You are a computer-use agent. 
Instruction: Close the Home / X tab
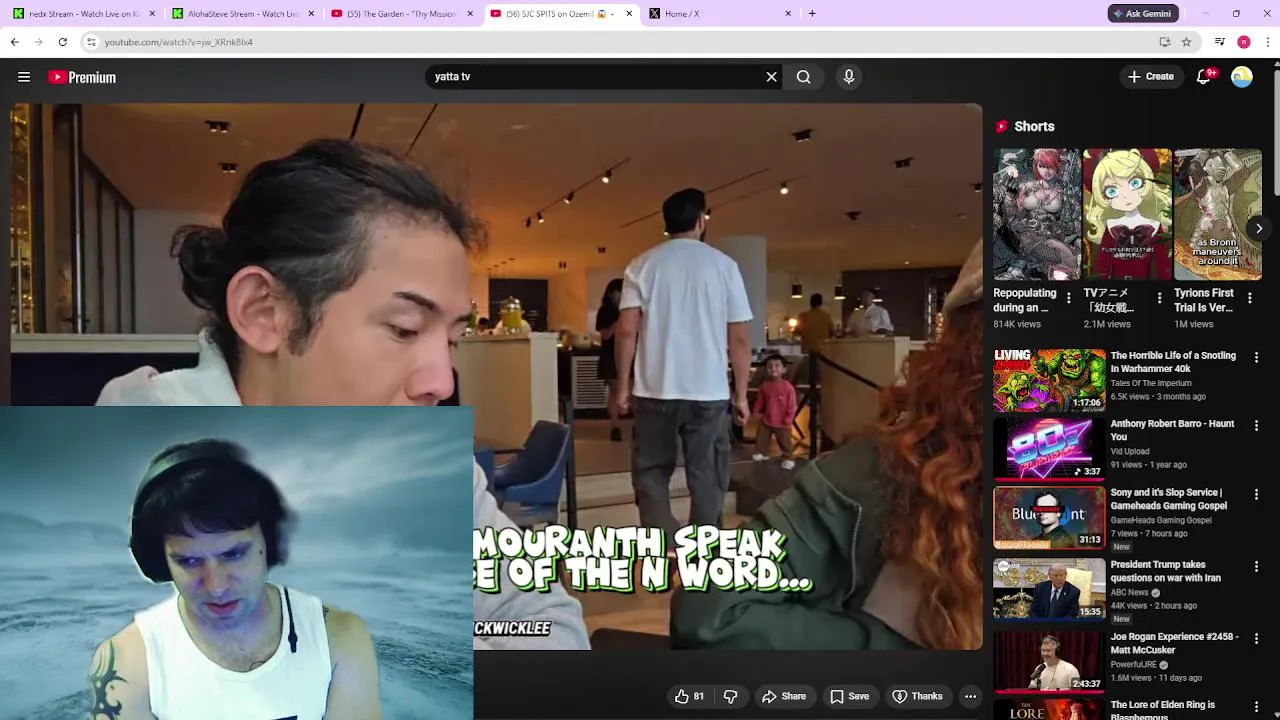pyautogui.click(x=788, y=13)
